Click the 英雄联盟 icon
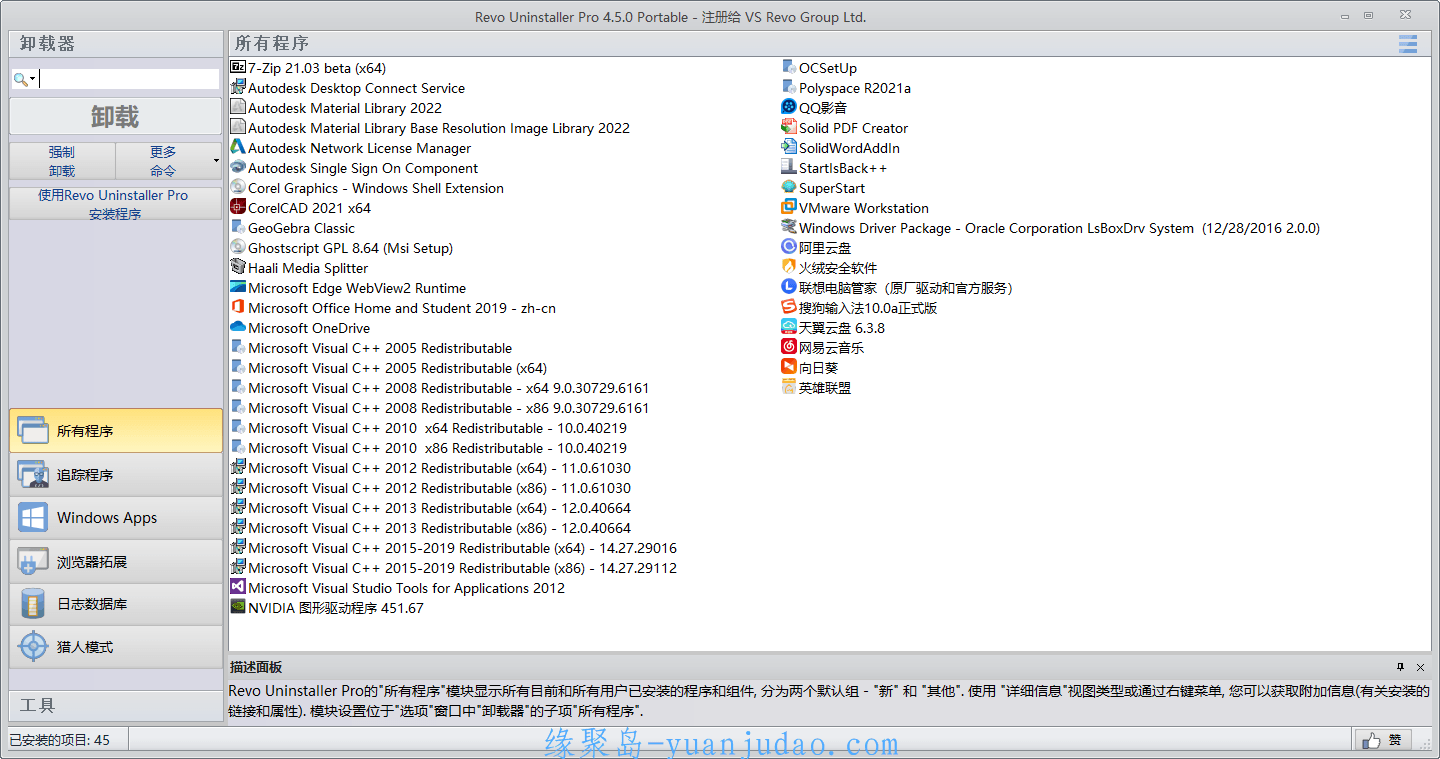 tap(789, 387)
